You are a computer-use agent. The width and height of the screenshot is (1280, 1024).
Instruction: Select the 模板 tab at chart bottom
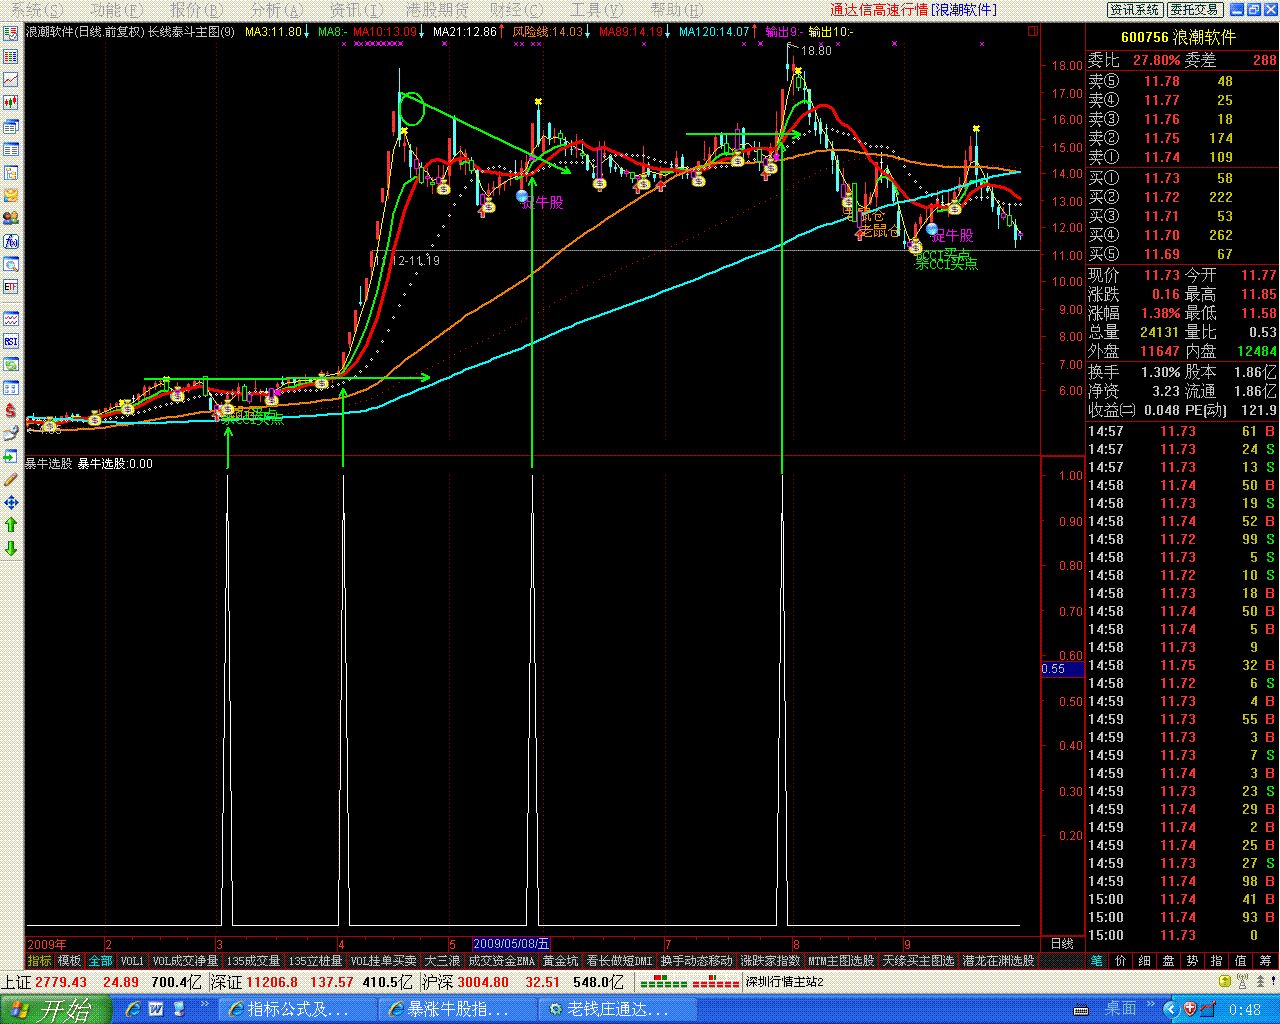70,961
